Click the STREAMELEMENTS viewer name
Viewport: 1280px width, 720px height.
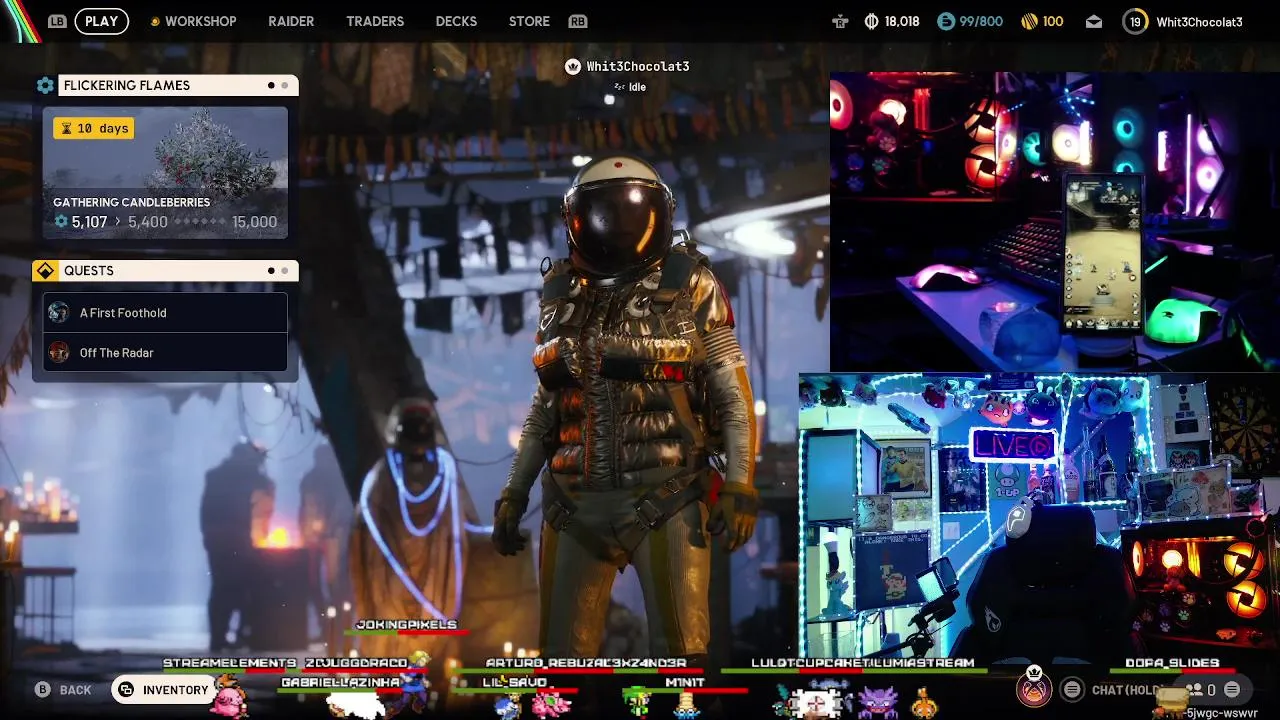point(230,663)
